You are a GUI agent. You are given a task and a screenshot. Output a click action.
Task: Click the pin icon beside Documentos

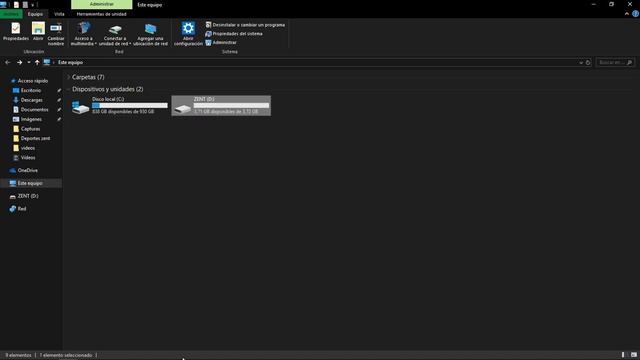click(x=59, y=109)
